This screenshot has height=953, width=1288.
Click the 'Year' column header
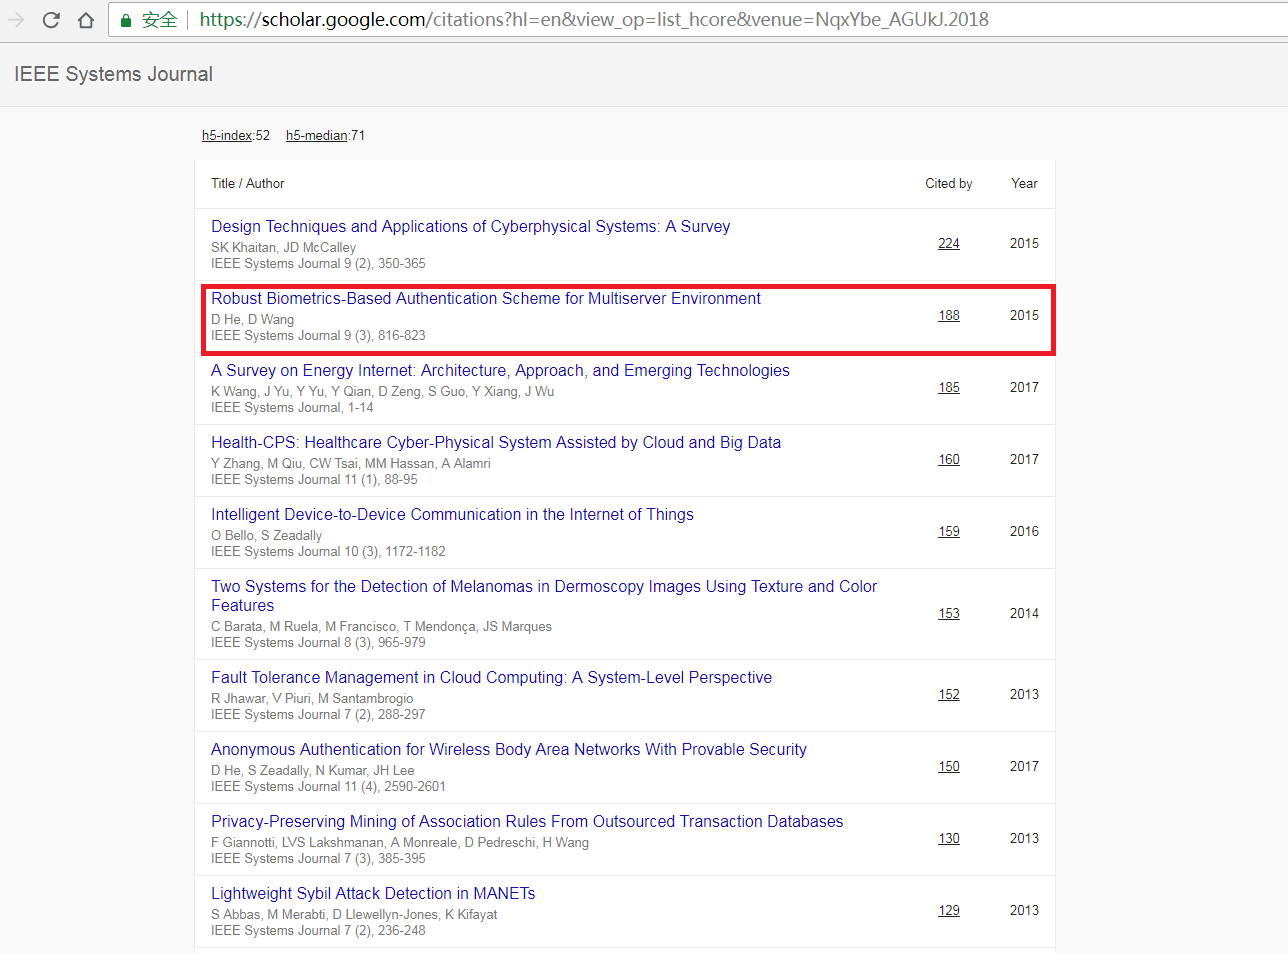1024,184
